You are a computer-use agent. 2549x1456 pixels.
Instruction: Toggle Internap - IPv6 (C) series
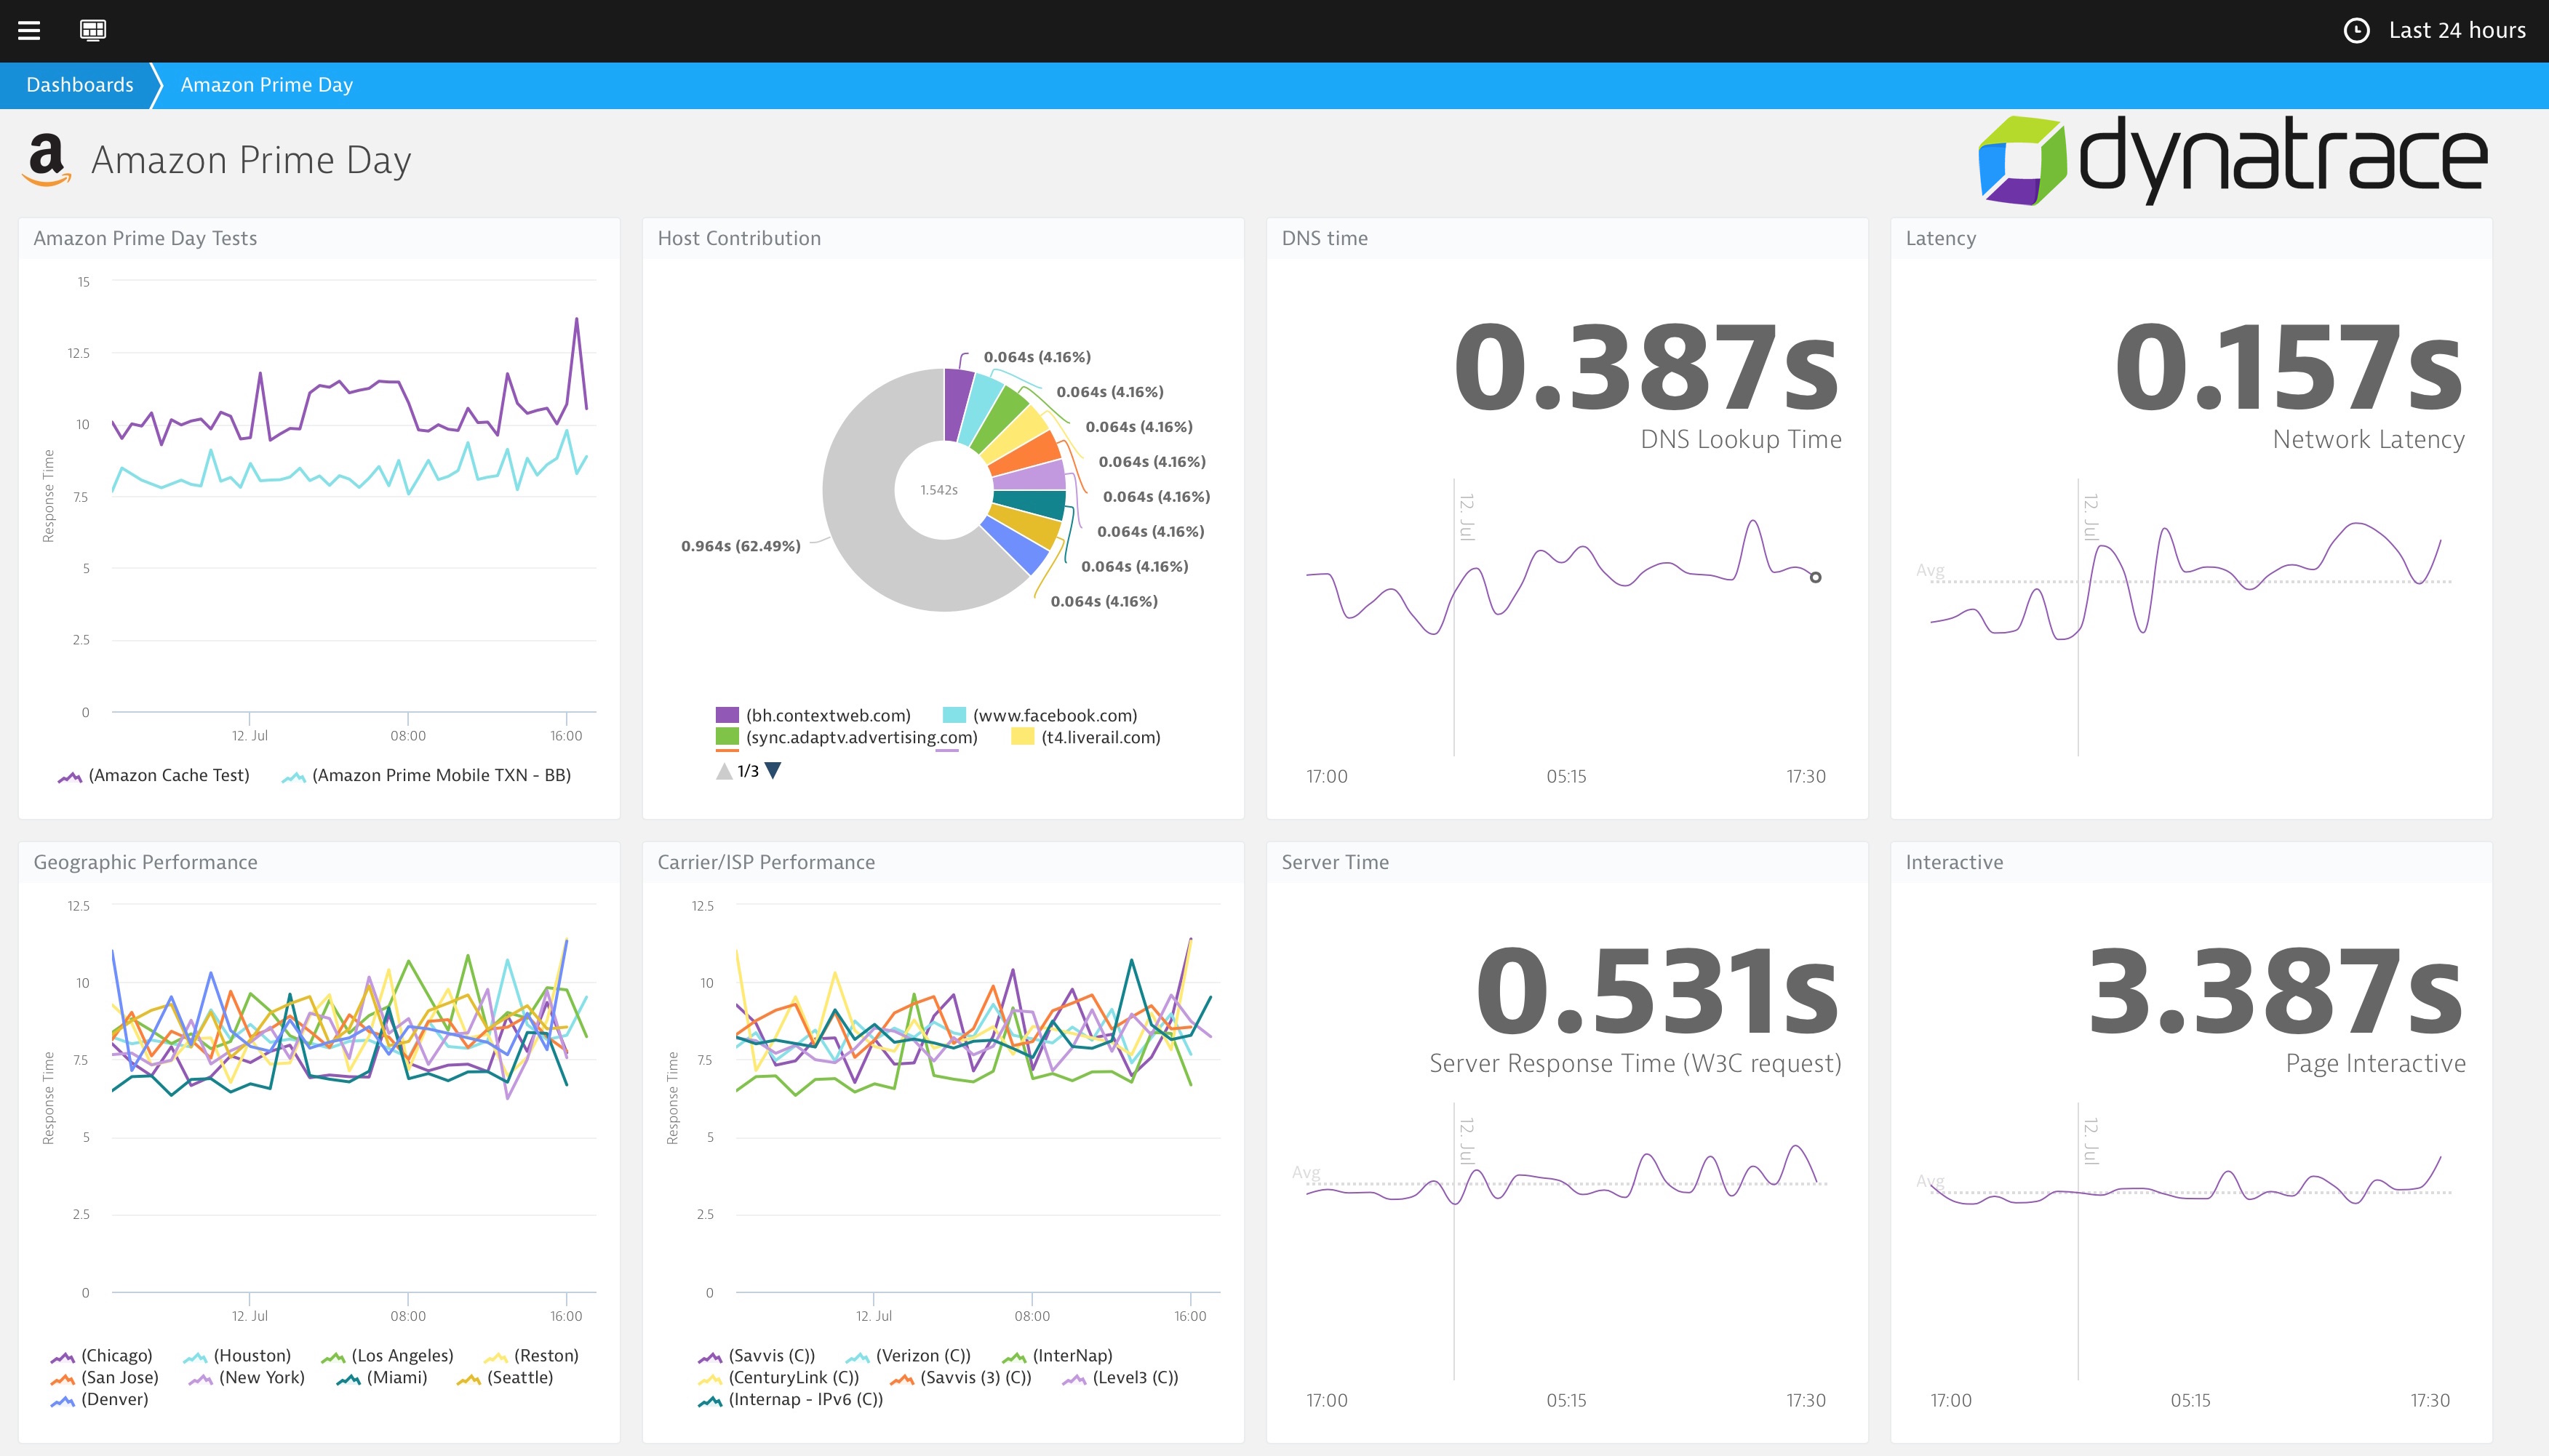click(x=791, y=1399)
